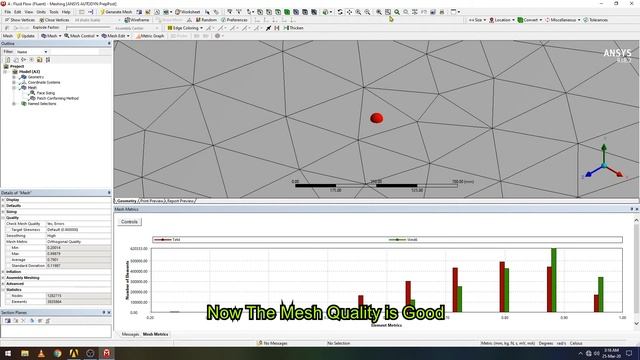This screenshot has width=640, height=360.
Task: Select Patch Conforming Method tree item
Action: coord(58,98)
